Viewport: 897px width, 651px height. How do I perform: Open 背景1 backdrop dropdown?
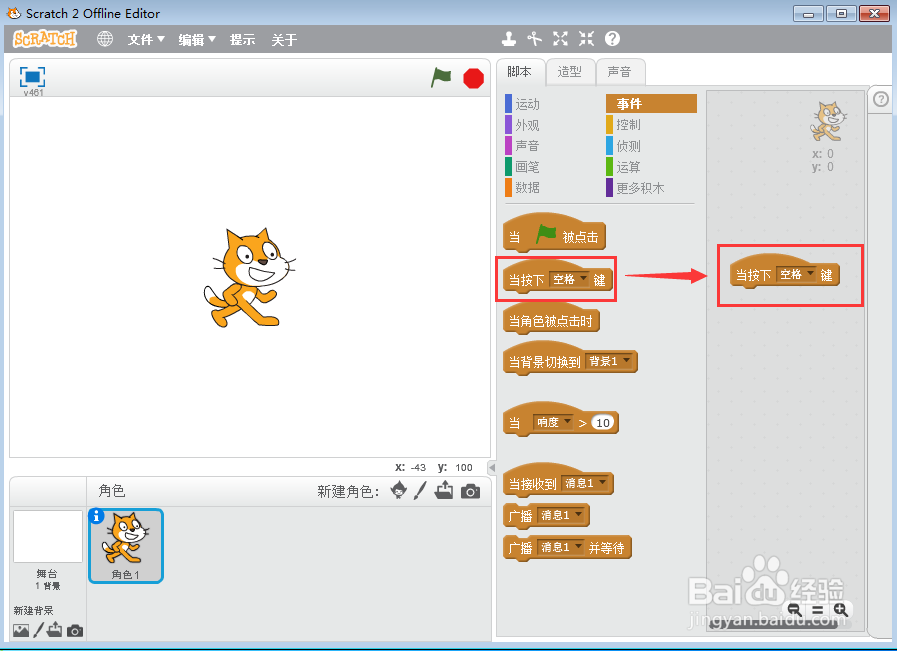pos(609,361)
